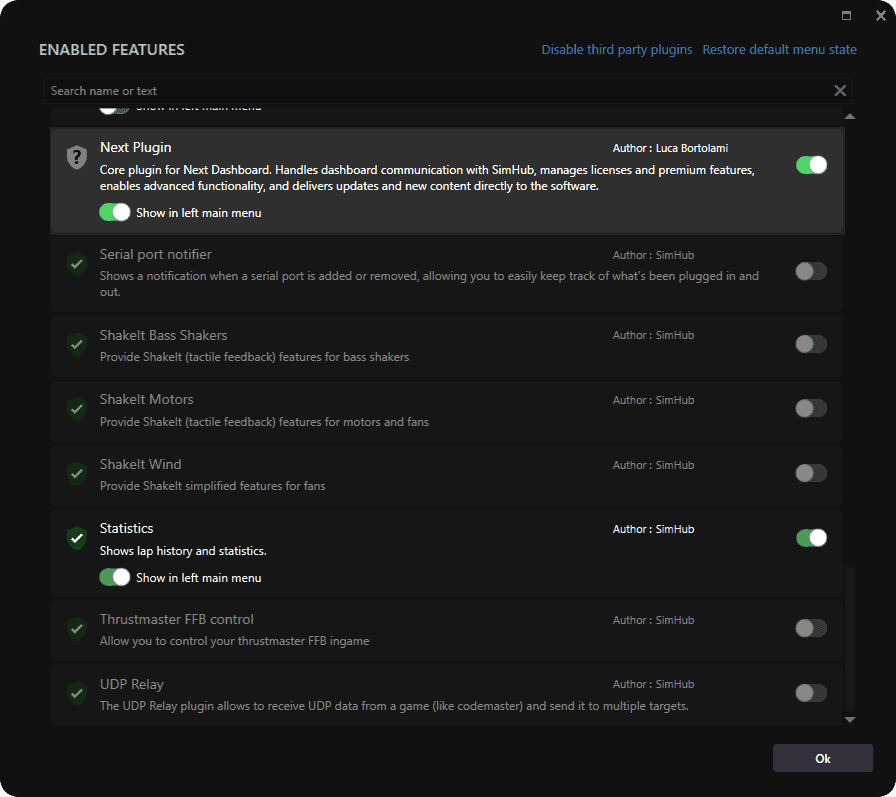Click the vertical scrollbar thumb
The image size is (896, 797).
pyautogui.click(x=850, y=637)
